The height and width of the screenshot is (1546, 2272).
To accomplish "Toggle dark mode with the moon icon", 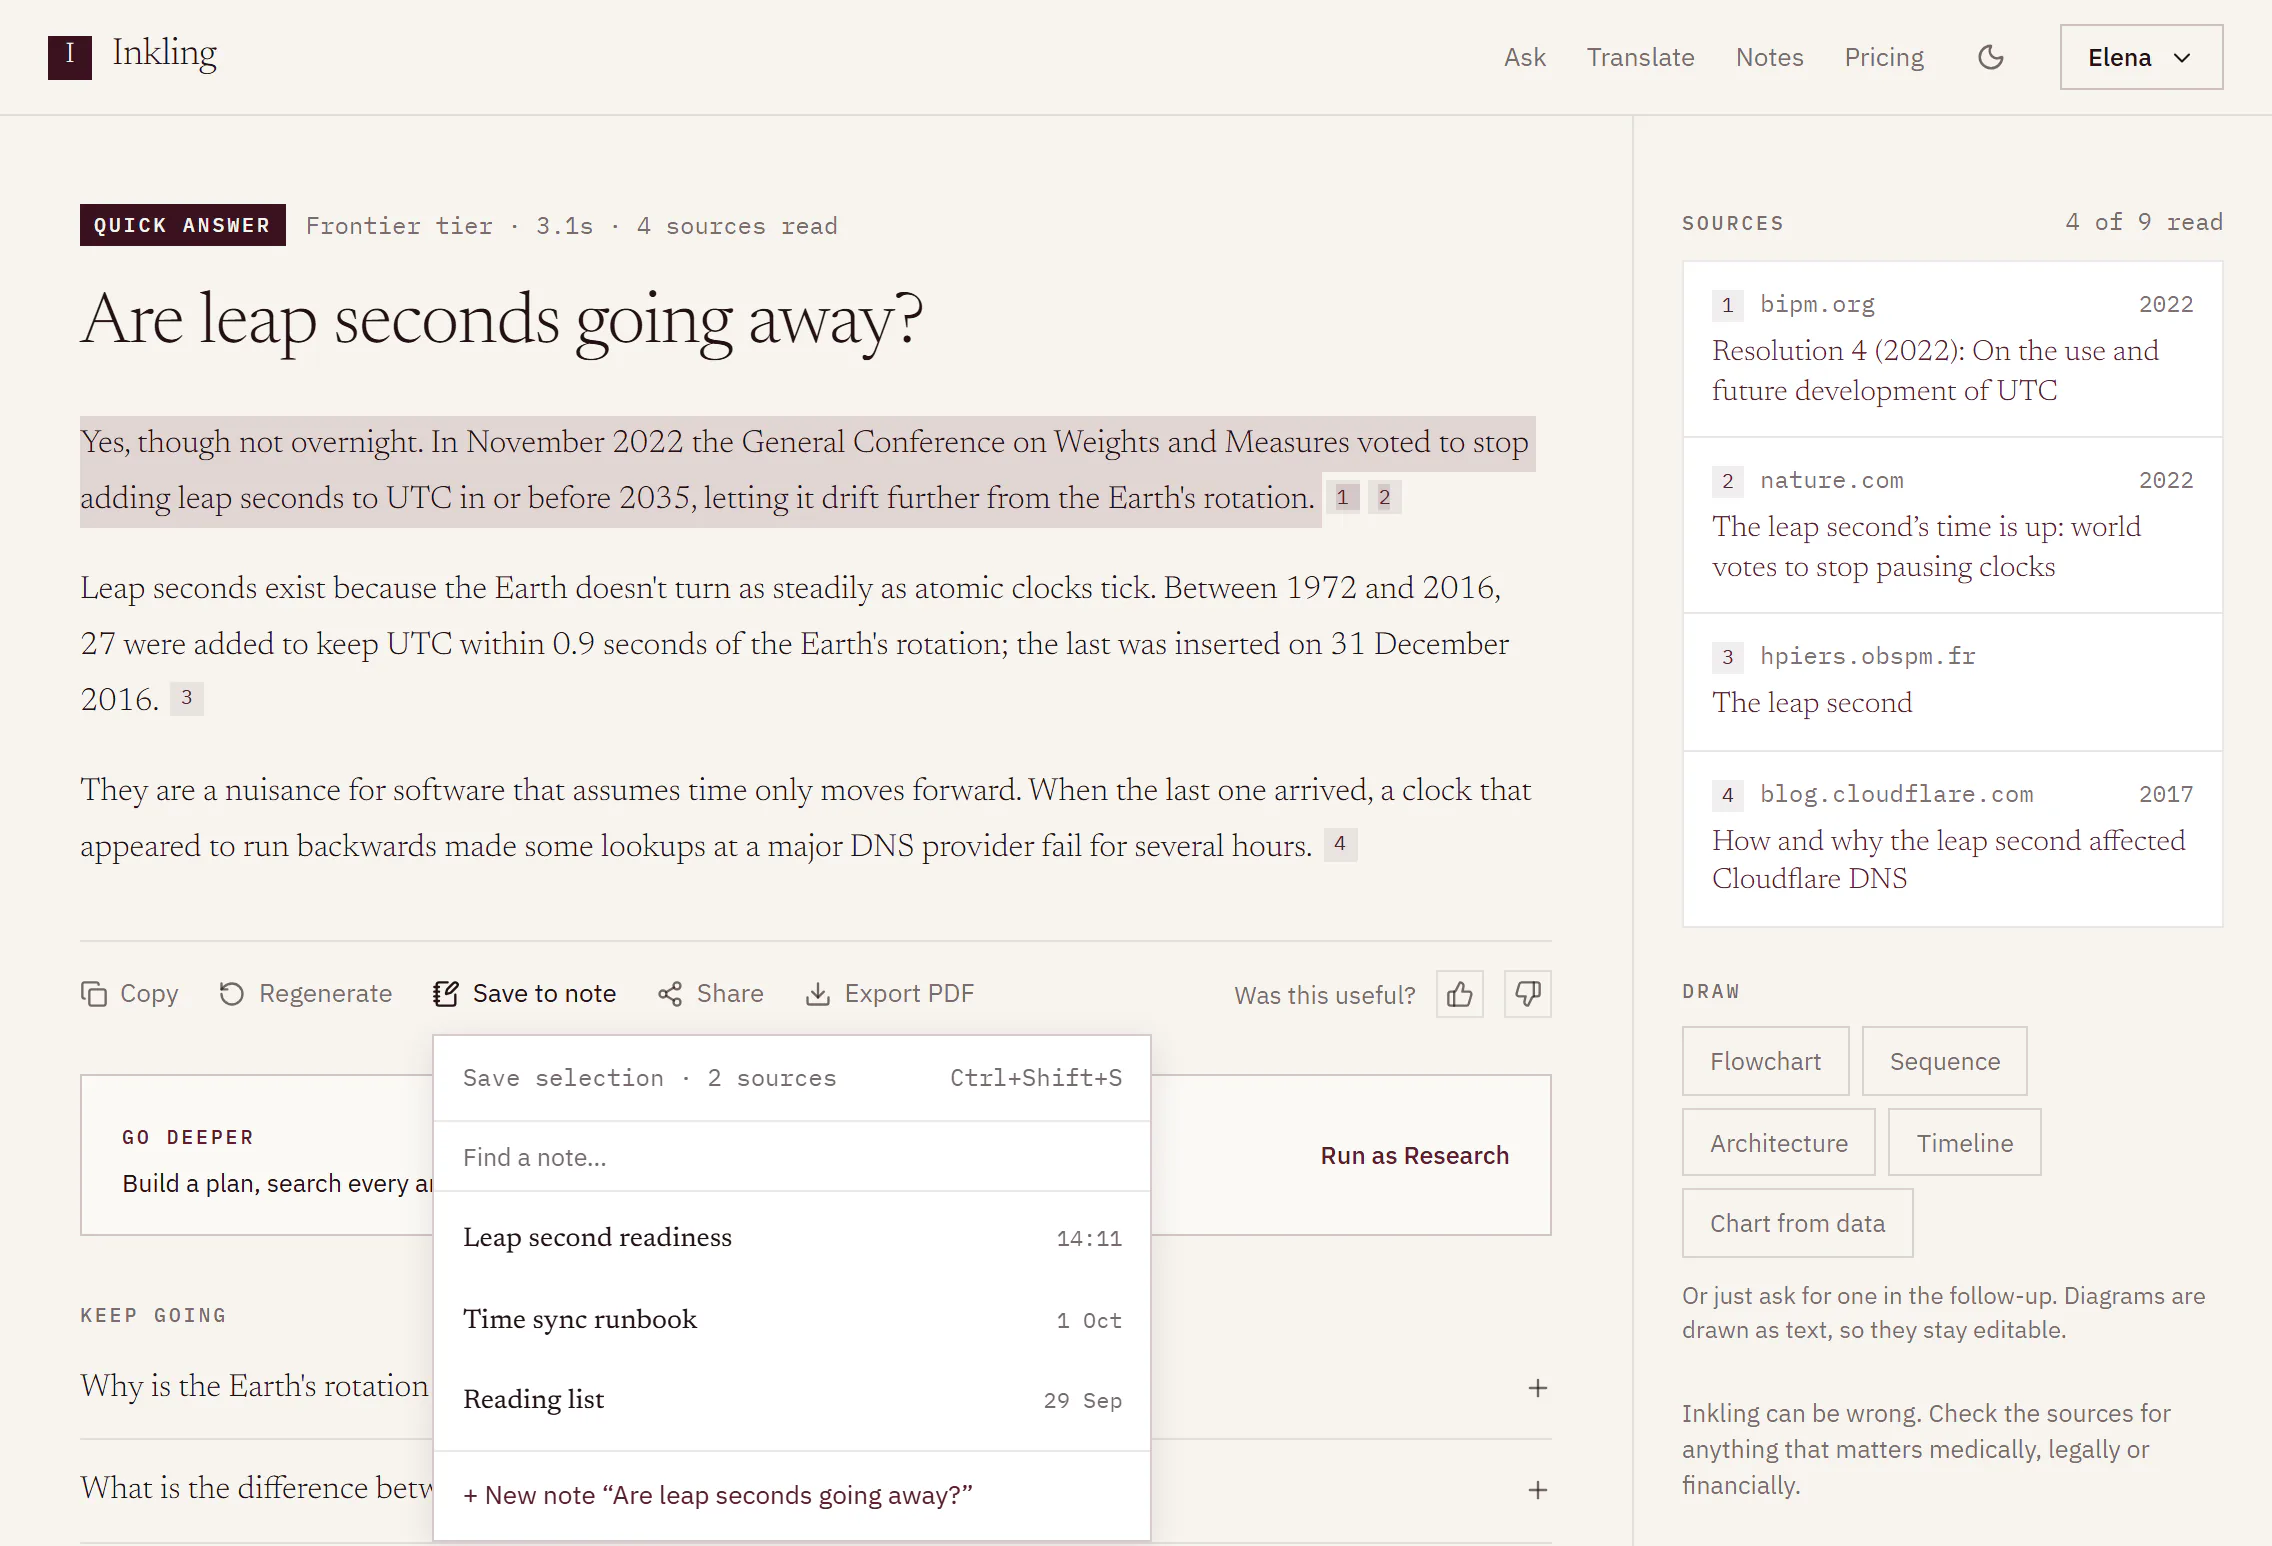I will (x=1991, y=57).
